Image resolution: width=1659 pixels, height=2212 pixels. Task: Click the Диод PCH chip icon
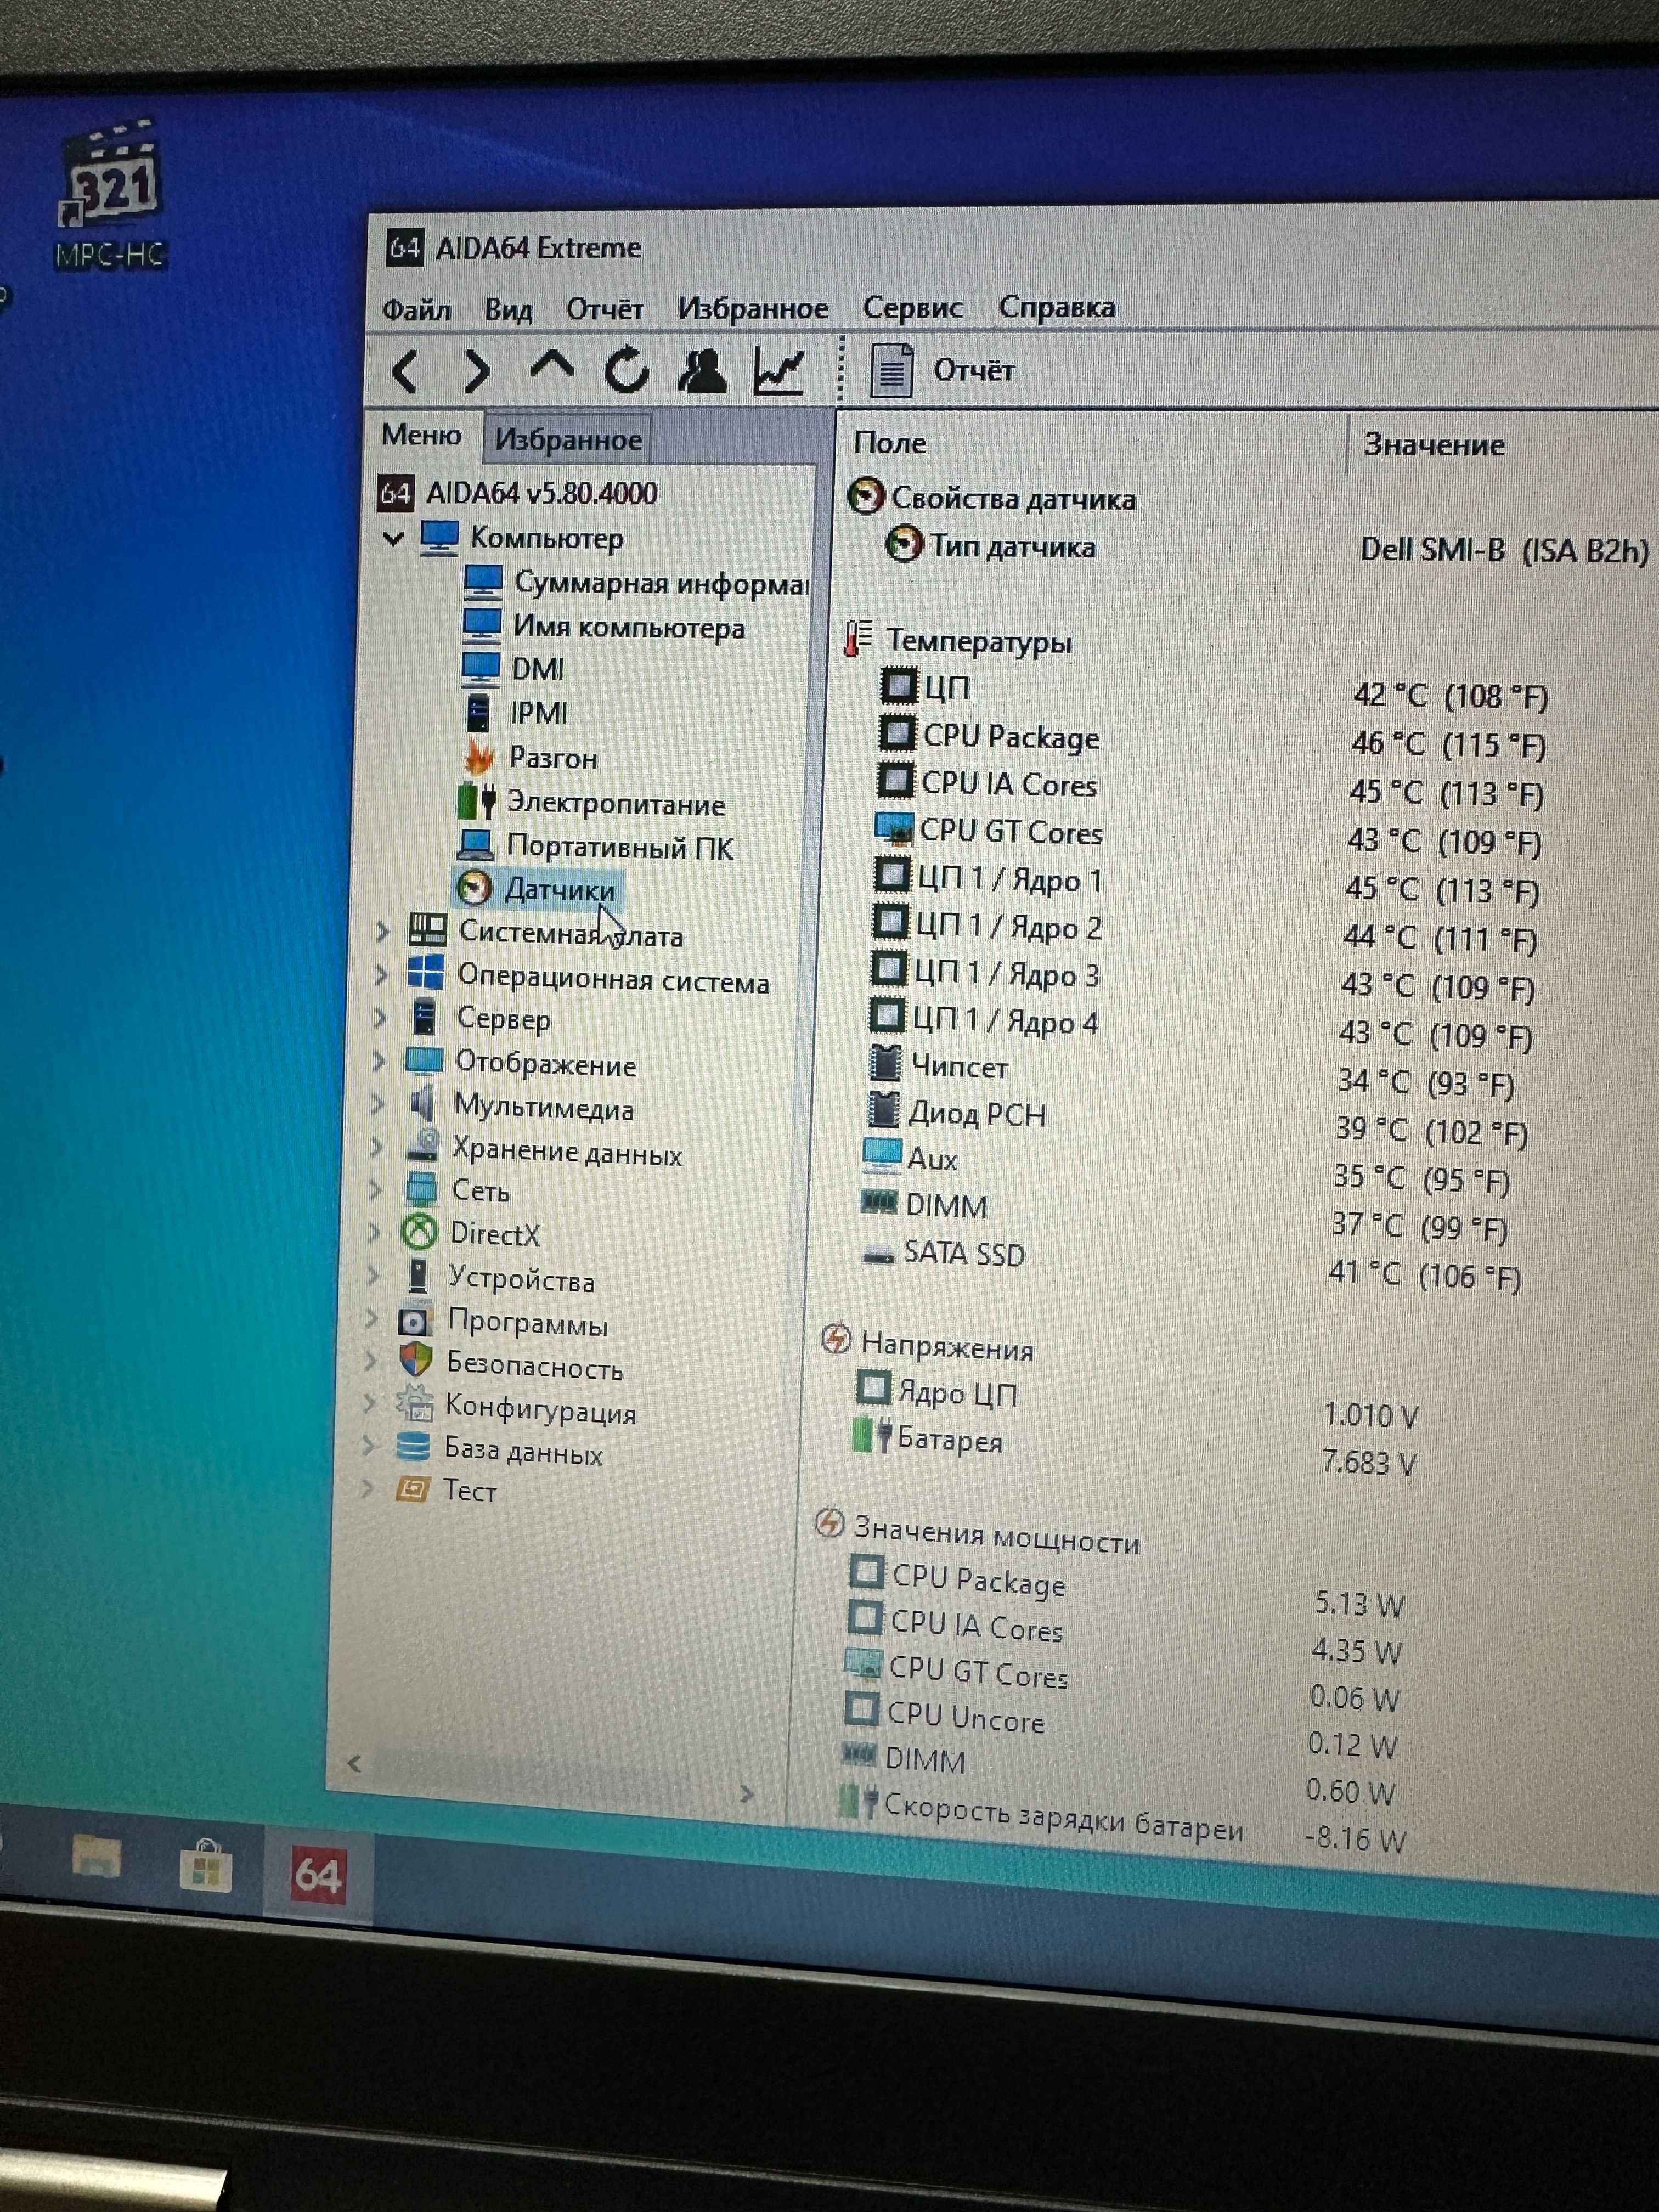[x=883, y=1110]
